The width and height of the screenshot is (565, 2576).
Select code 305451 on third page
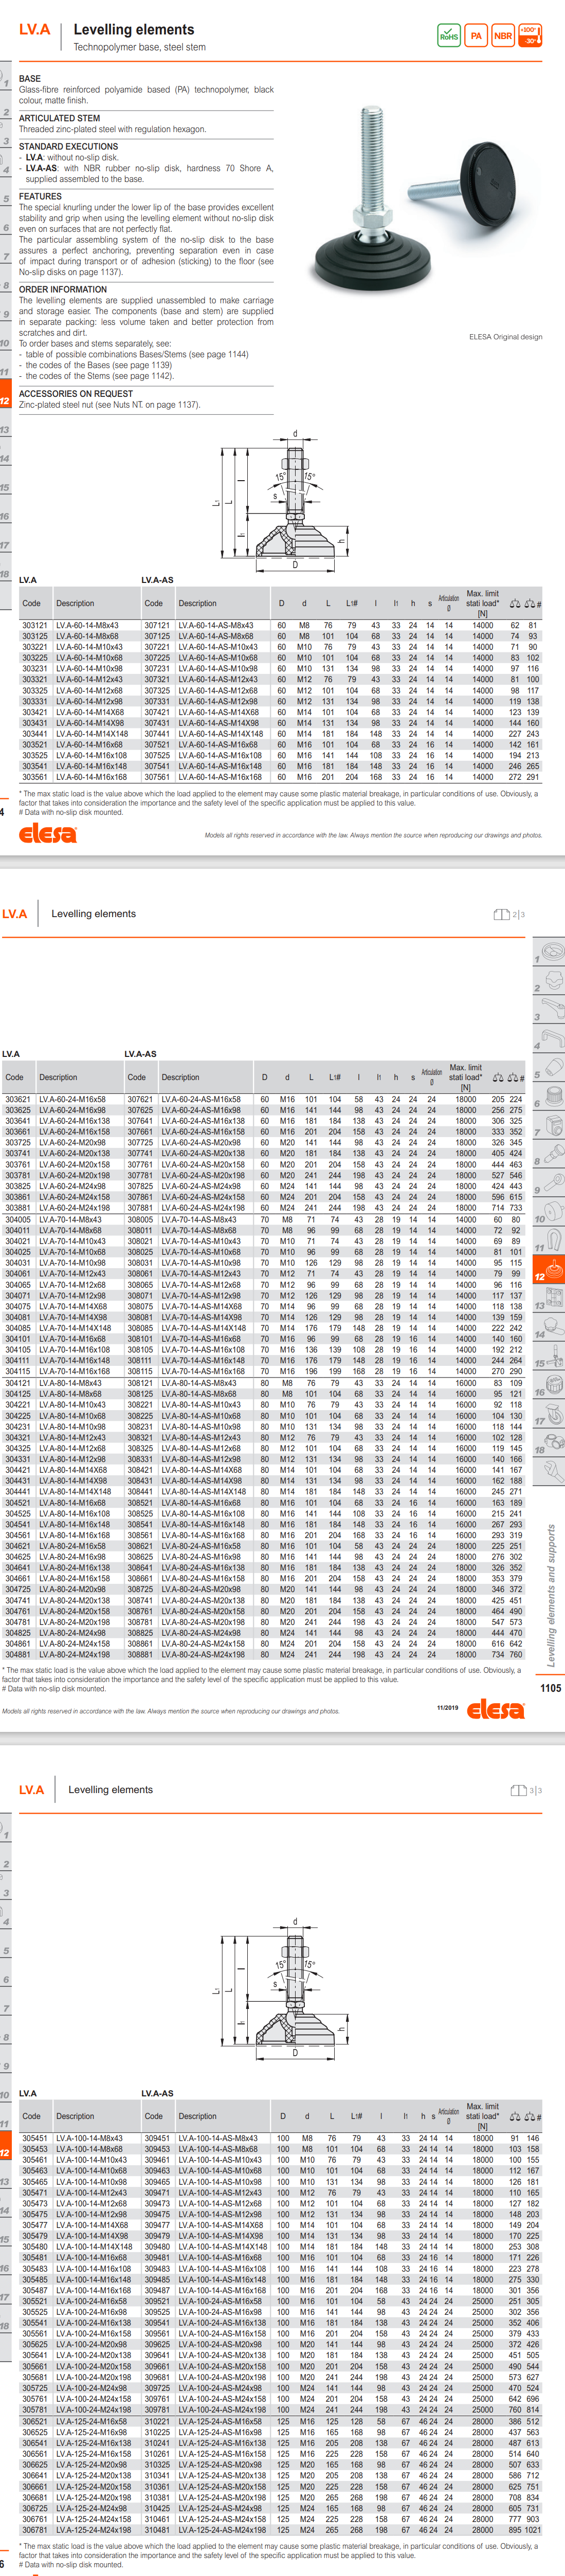pos(35,2139)
